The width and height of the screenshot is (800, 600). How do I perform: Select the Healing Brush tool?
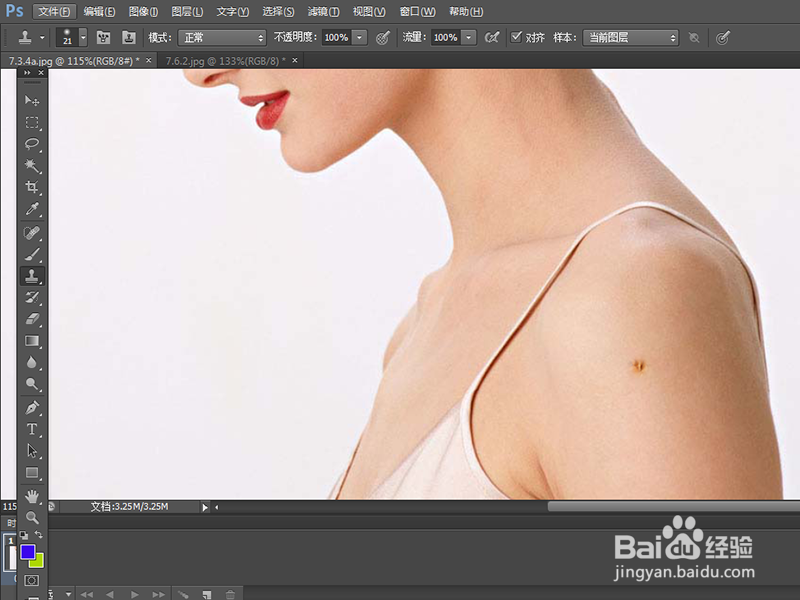click(x=32, y=233)
